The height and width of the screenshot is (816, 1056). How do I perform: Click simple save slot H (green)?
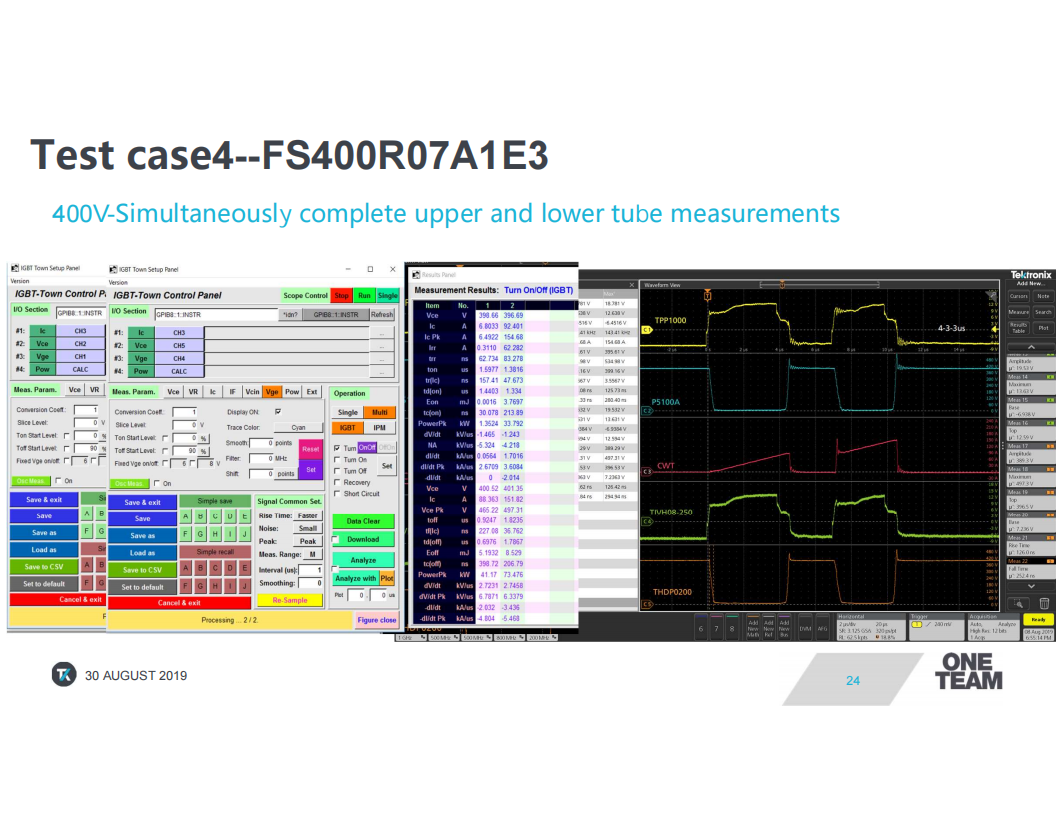coord(215,534)
